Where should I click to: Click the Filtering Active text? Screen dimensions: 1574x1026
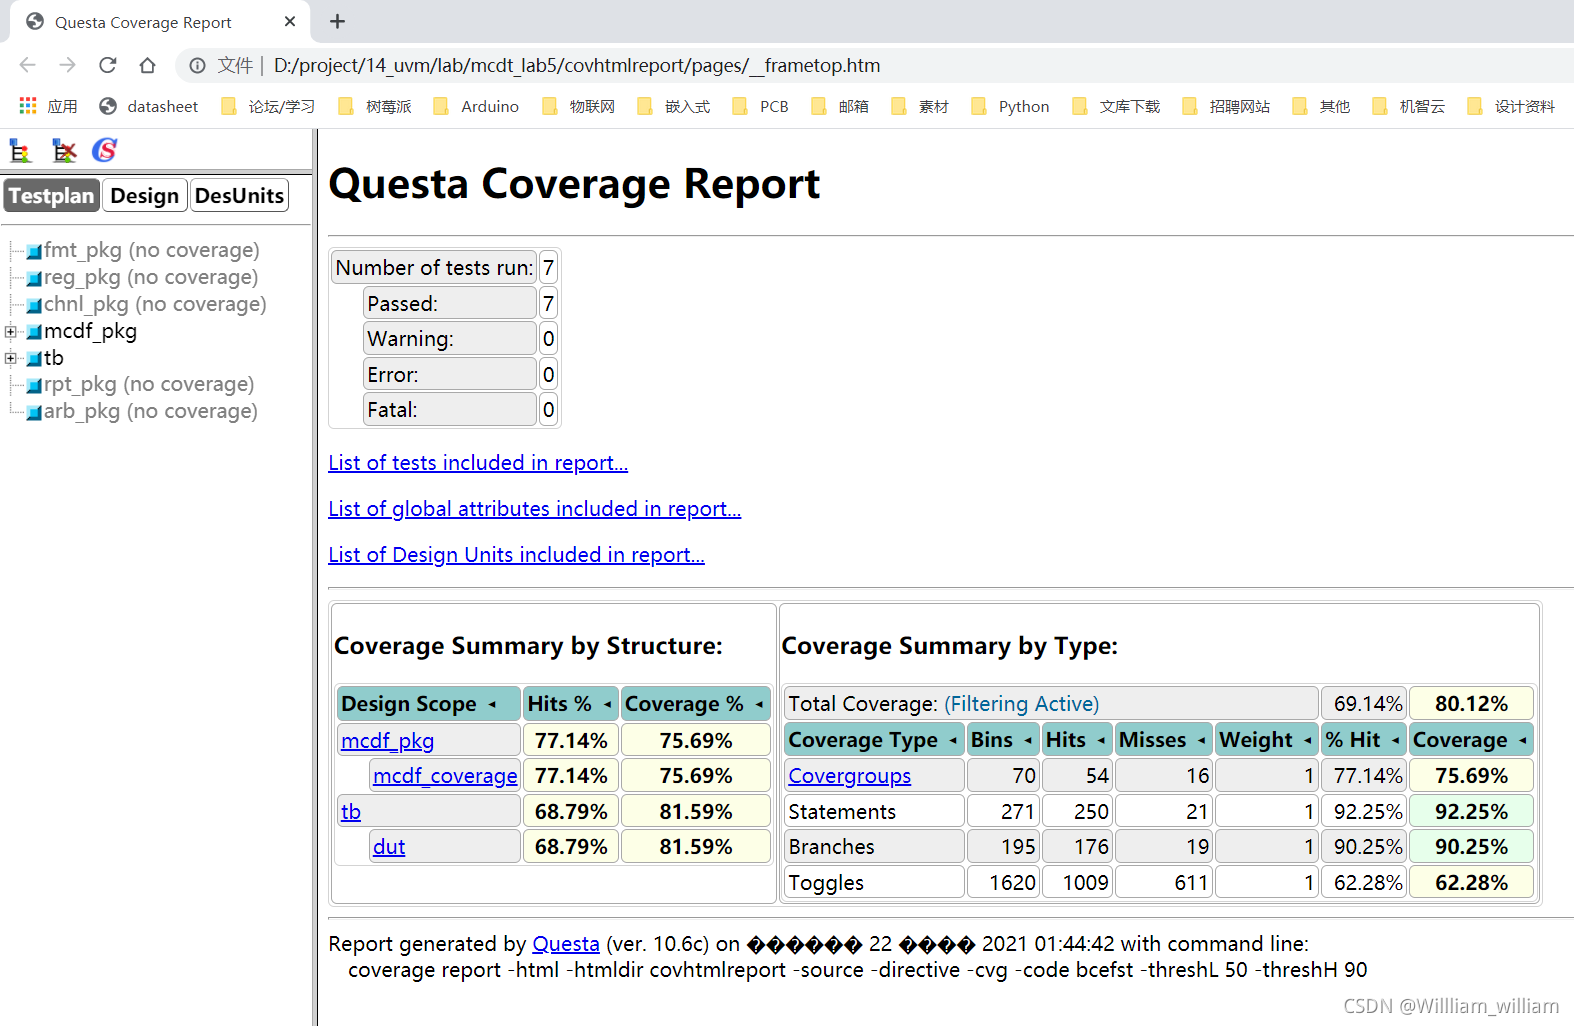pos(1021,704)
